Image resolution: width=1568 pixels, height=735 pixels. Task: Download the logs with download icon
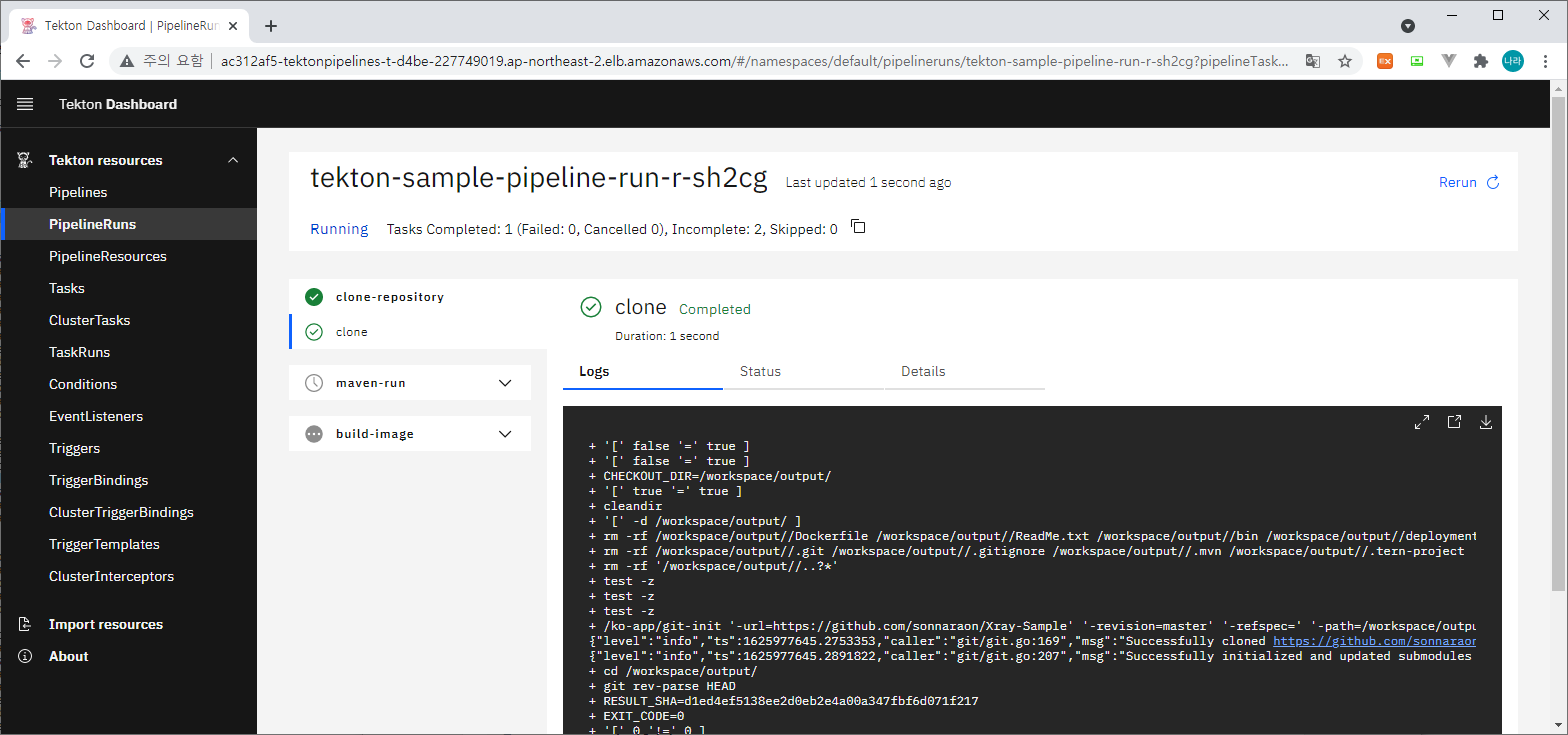coord(1486,422)
